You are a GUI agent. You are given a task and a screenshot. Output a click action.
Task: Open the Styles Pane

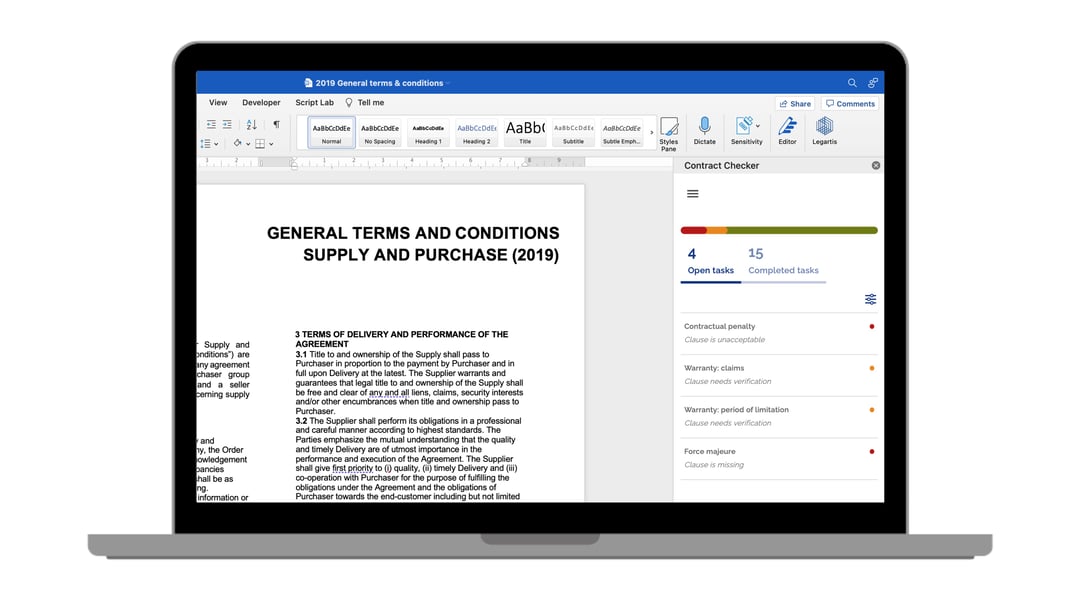pos(669,132)
